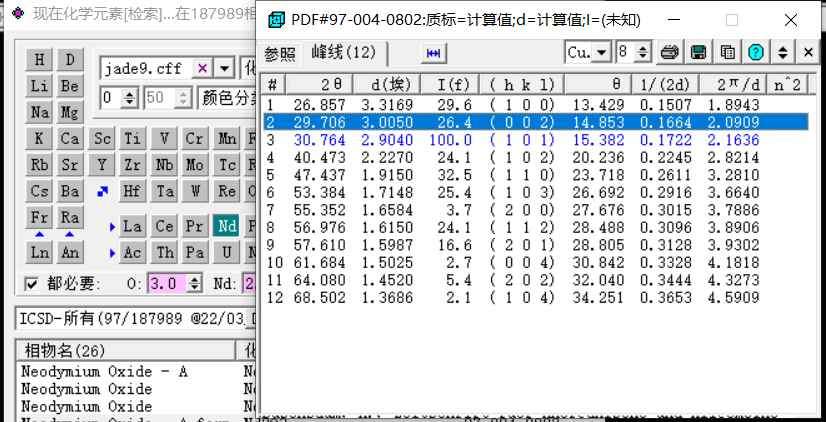Click the Nd: count input field

point(249,284)
